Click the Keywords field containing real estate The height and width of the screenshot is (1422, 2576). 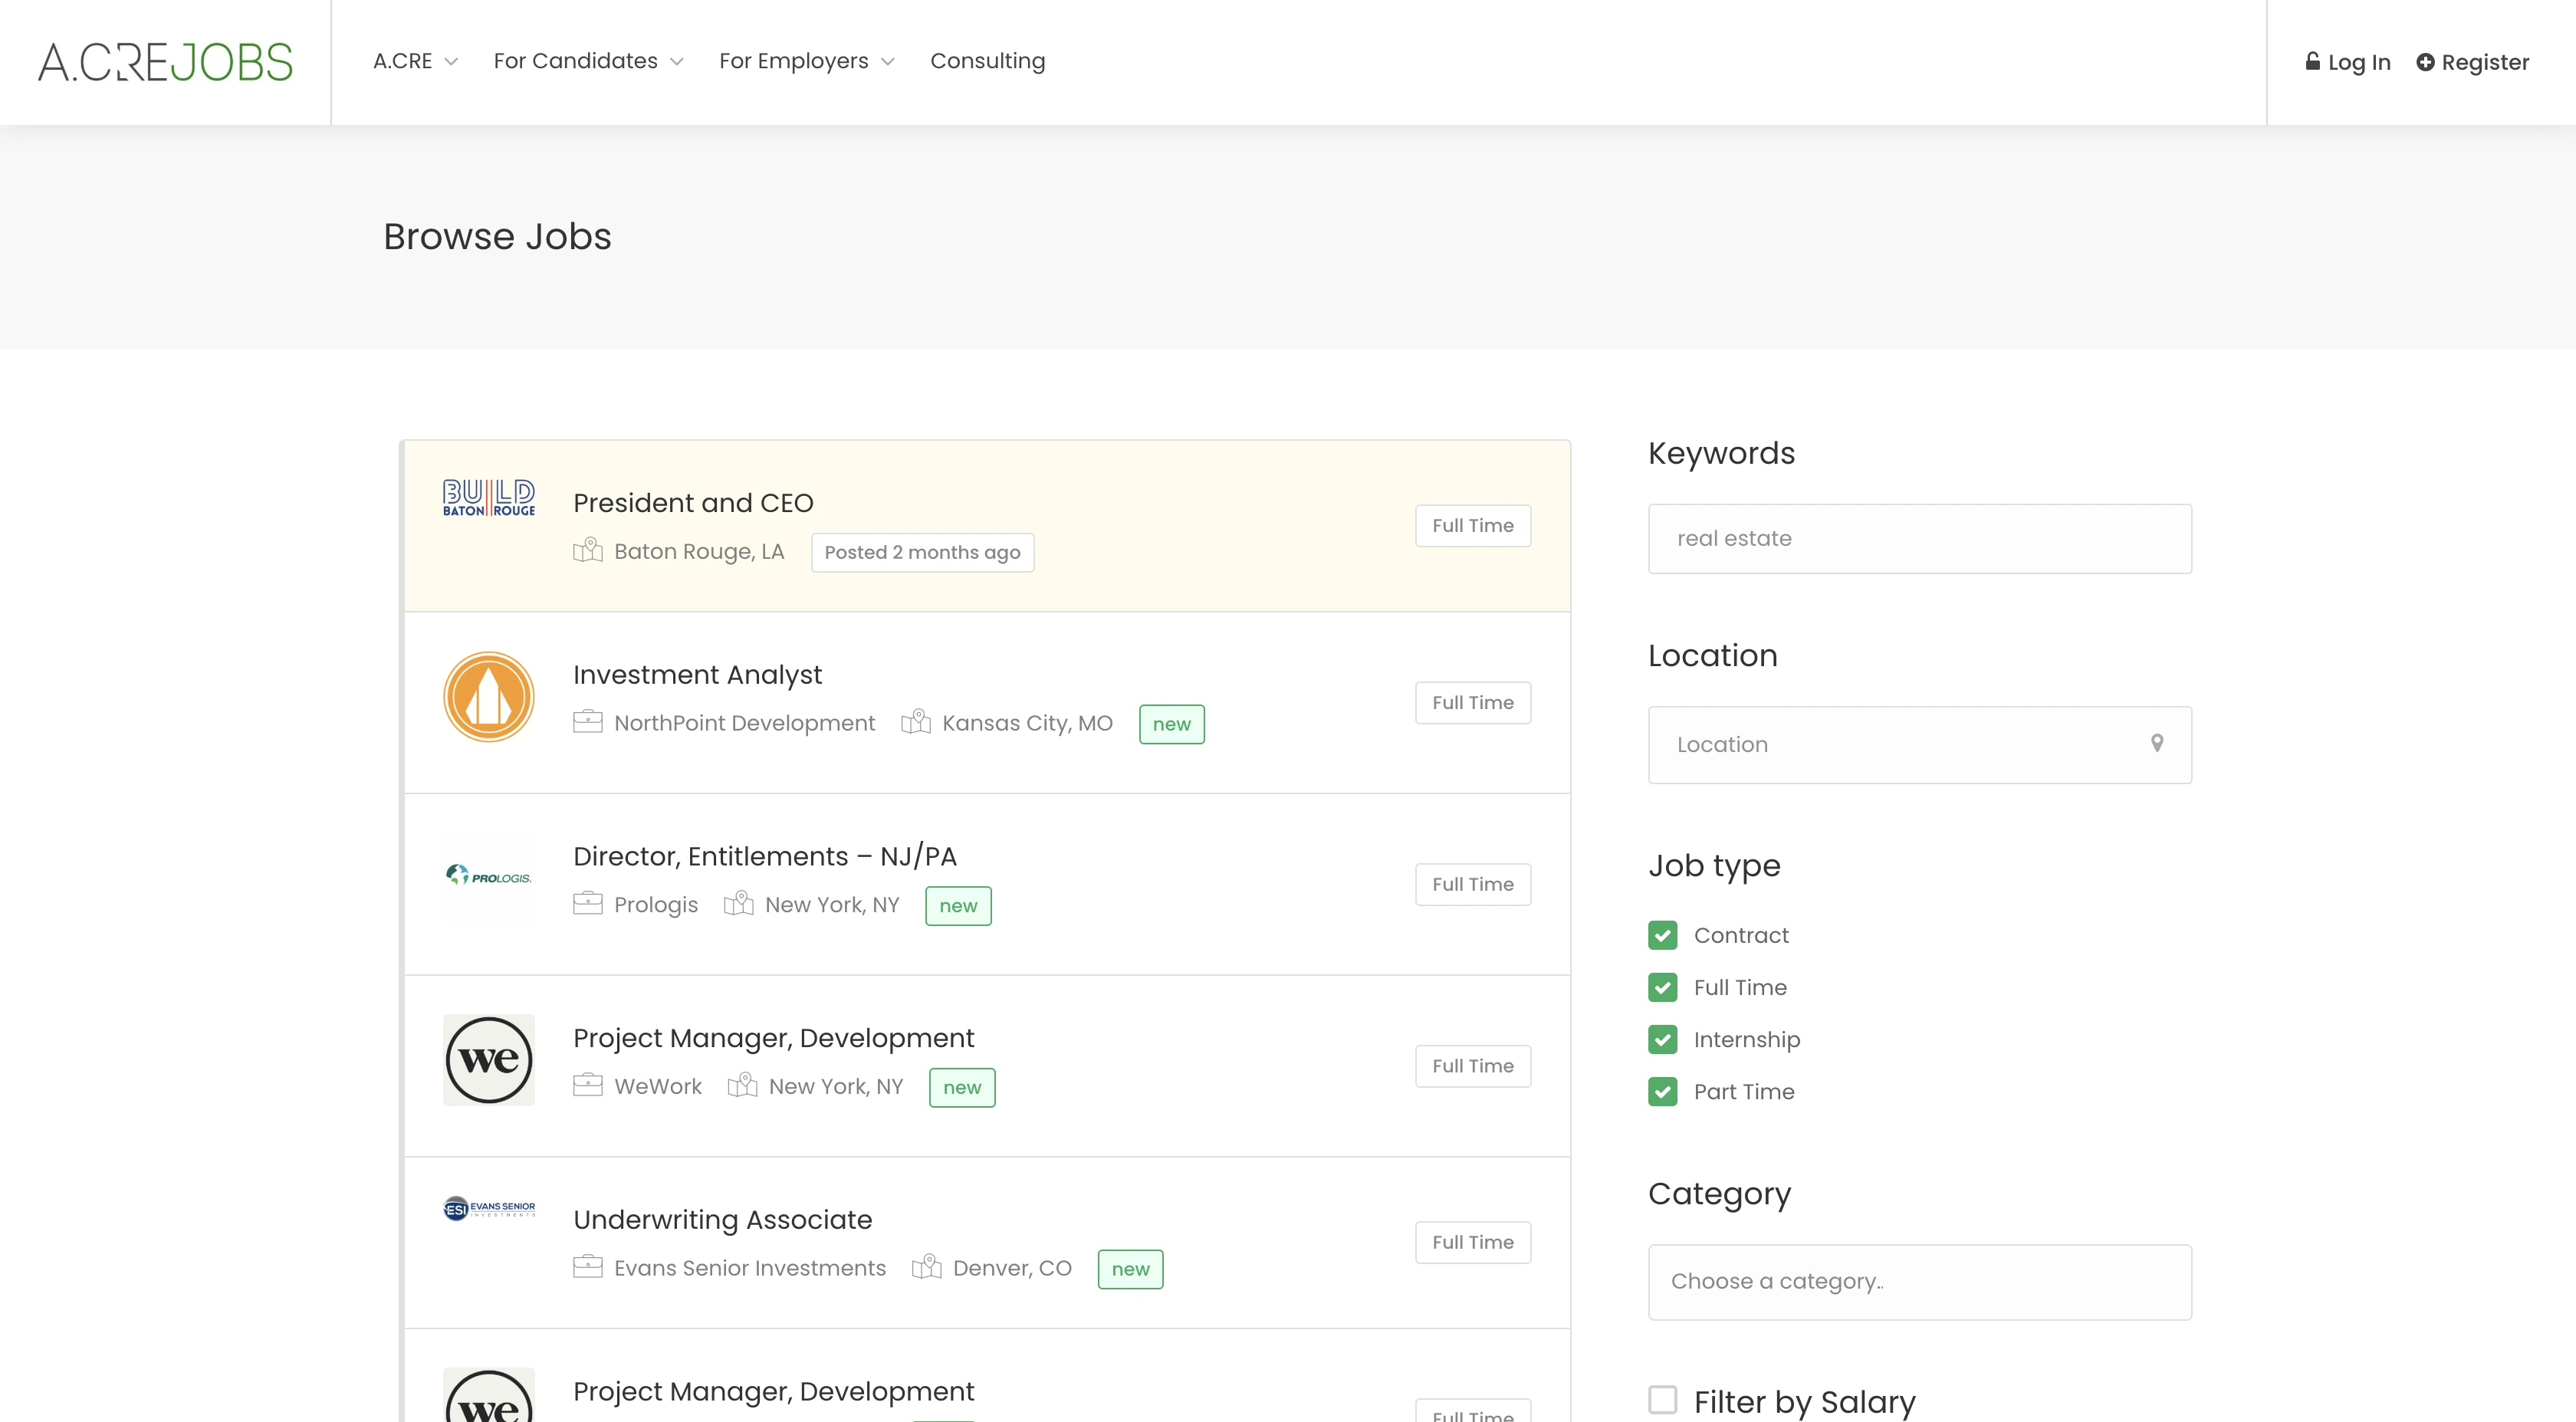click(1919, 539)
